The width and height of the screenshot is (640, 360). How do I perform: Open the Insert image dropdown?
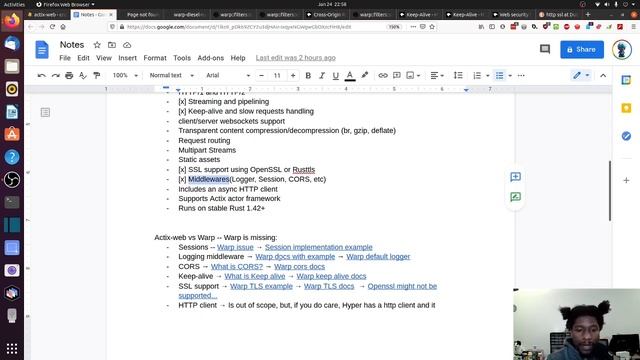coord(413,76)
